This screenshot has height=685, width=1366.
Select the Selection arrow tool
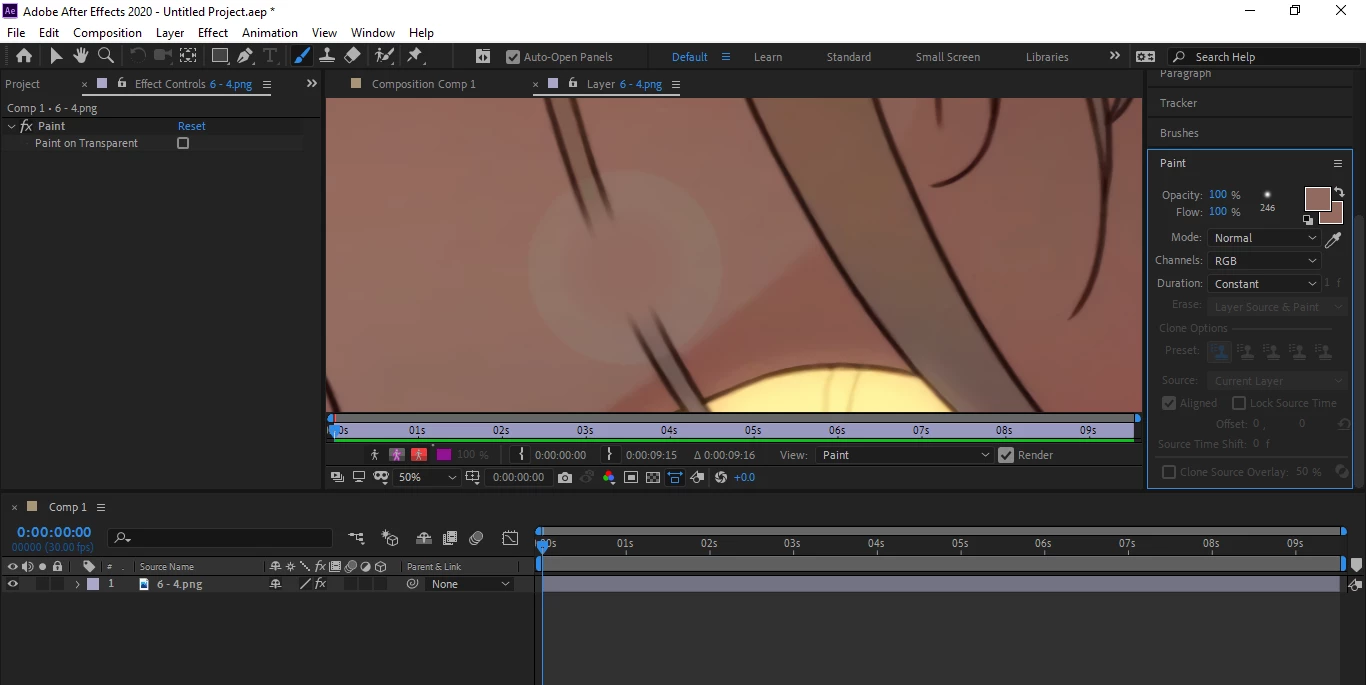(55, 56)
